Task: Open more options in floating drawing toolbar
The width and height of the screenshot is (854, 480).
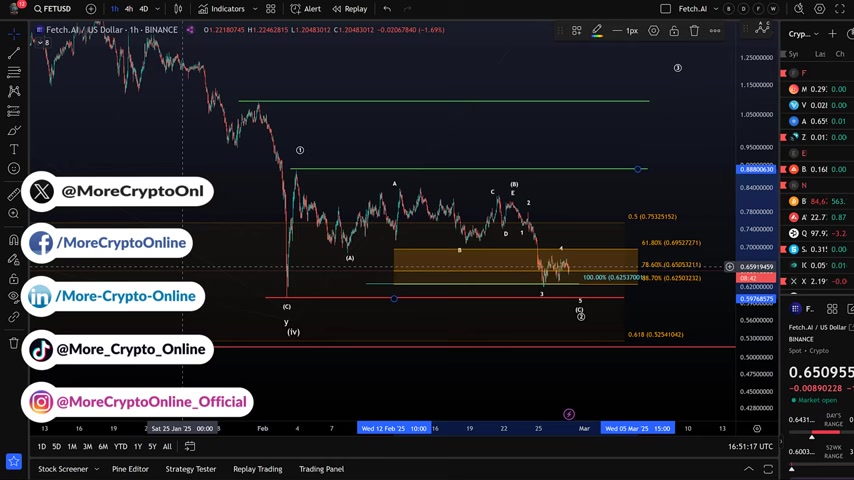Action: (x=715, y=31)
